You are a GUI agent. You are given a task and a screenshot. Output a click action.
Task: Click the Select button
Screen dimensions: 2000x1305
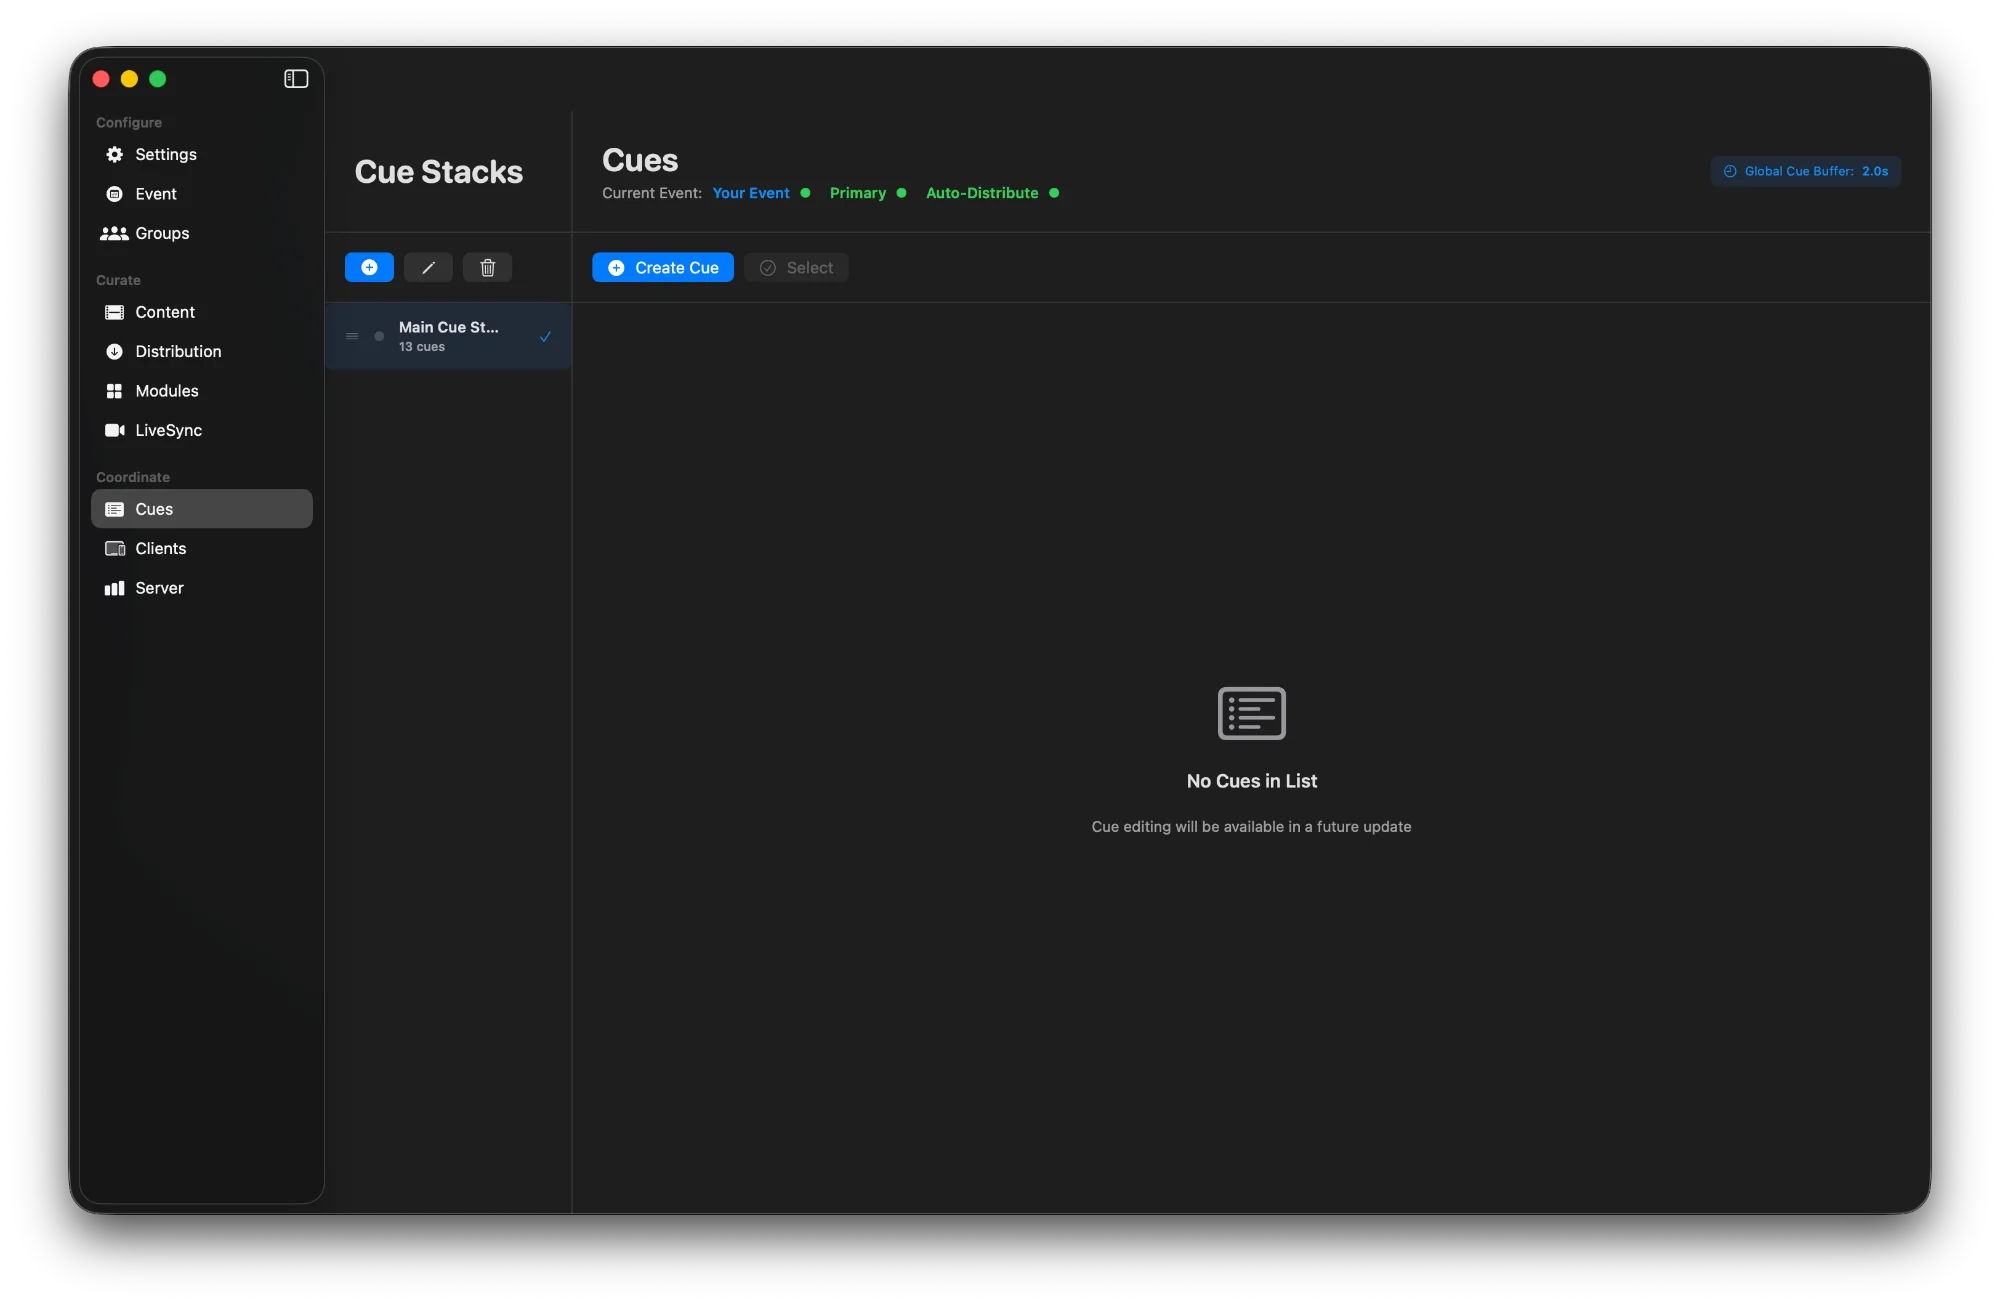coord(796,267)
